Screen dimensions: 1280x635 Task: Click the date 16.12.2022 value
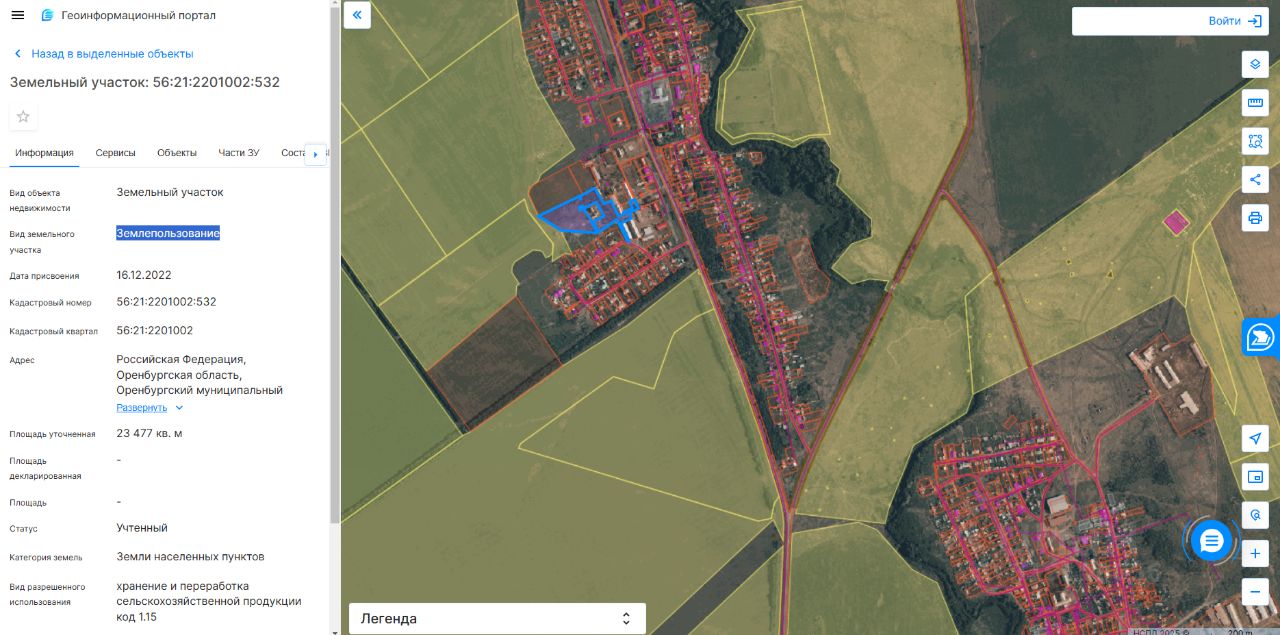click(x=144, y=275)
